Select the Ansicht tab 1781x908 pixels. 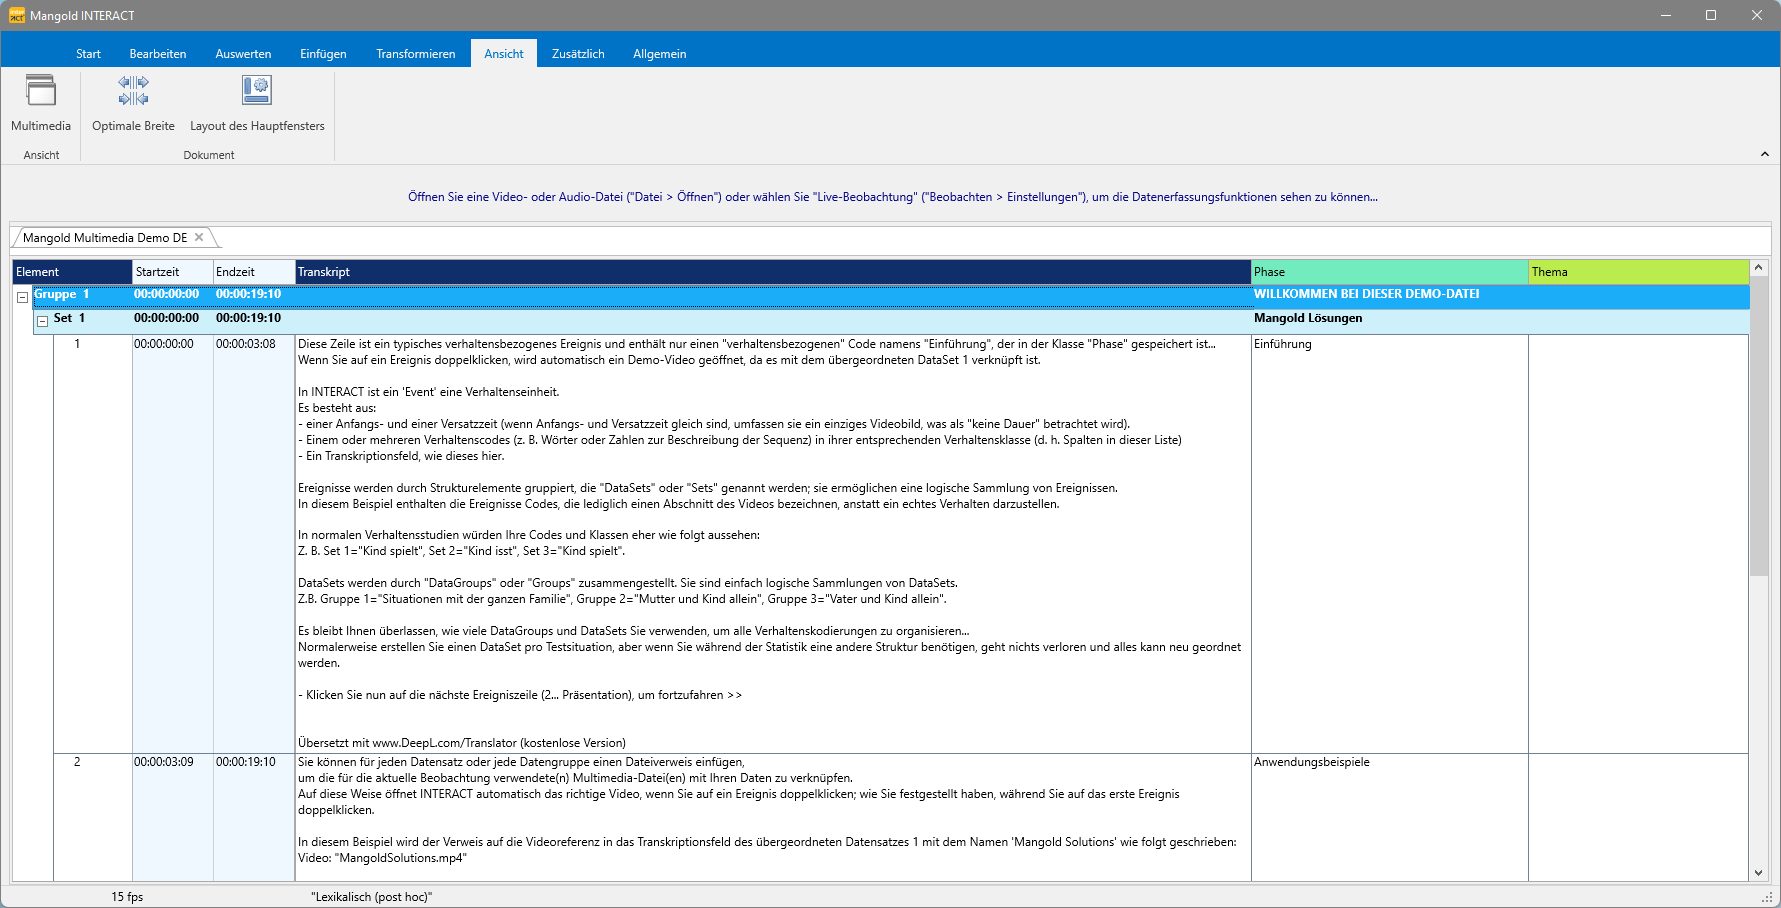(504, 54)
